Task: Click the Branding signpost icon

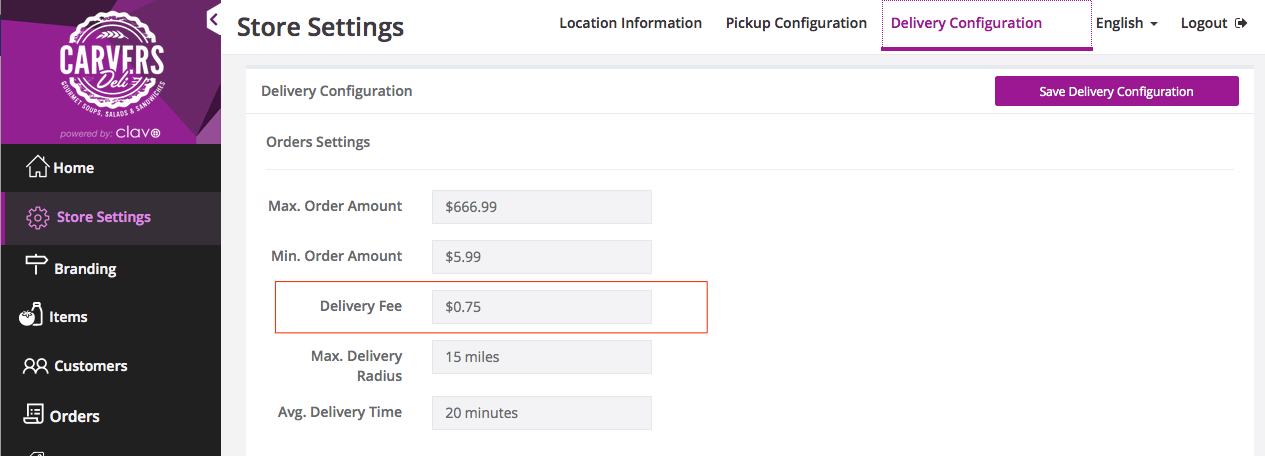Action: pyautogui.click(x=37, y=266)
